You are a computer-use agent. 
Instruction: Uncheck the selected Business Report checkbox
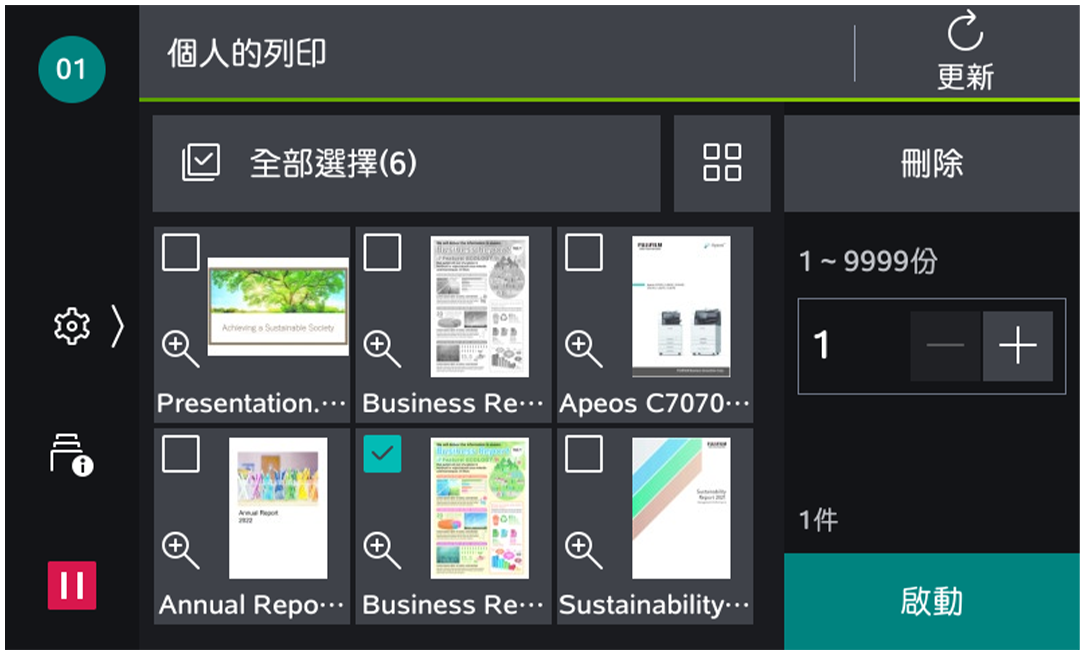pos(383,453)
